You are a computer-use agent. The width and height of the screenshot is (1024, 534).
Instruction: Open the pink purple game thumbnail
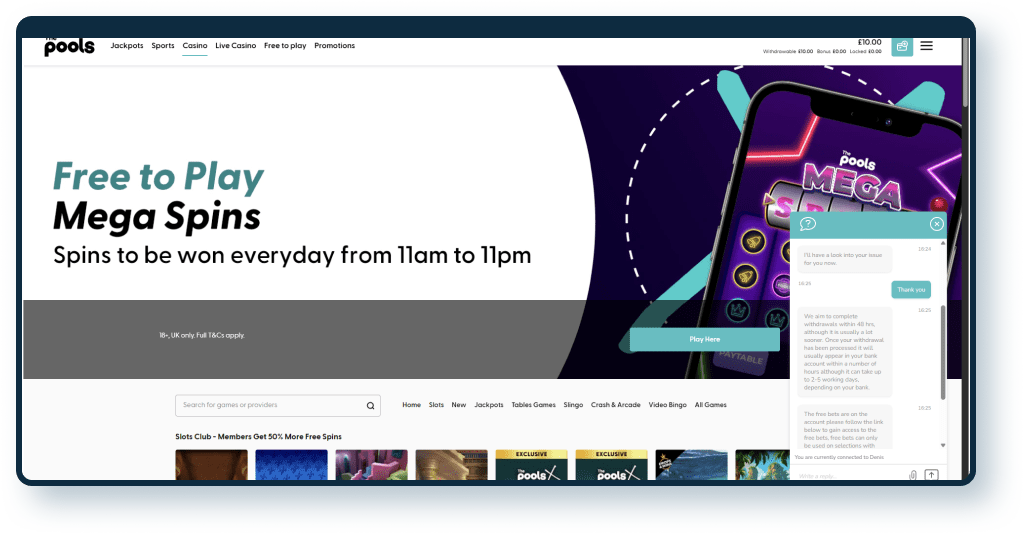372,465
